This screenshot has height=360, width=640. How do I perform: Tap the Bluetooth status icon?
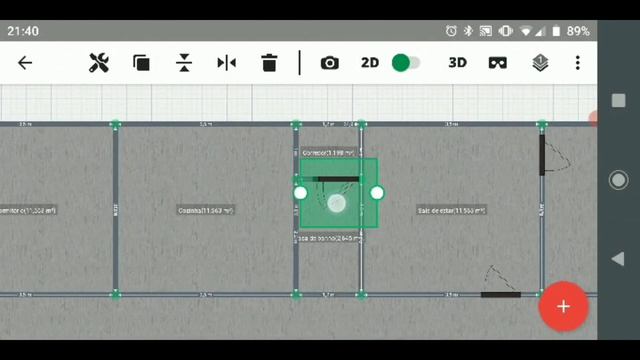pyautogui.click(x=469, y=31)
